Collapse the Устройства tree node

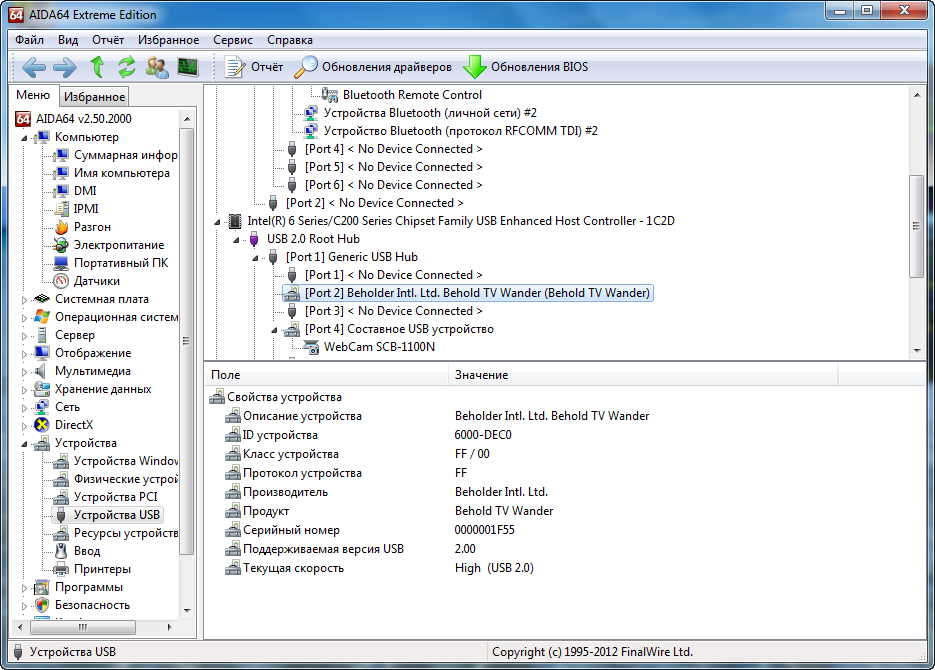coord(25,443)
